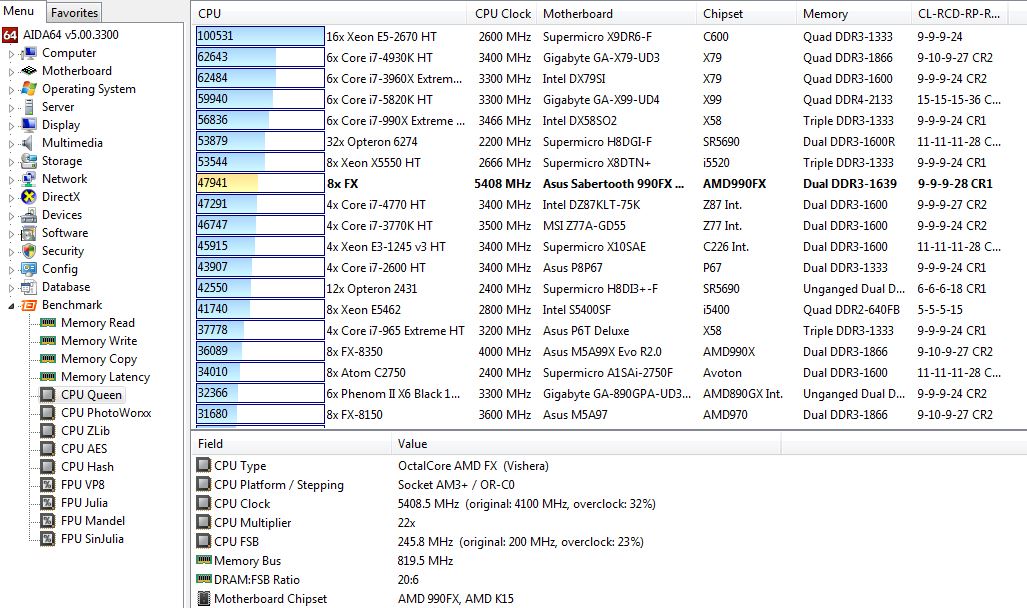The width and height of the screenshot is (1027, 608).
Task: Select the Database icon in tree
Action: click(x=29, y=287)
